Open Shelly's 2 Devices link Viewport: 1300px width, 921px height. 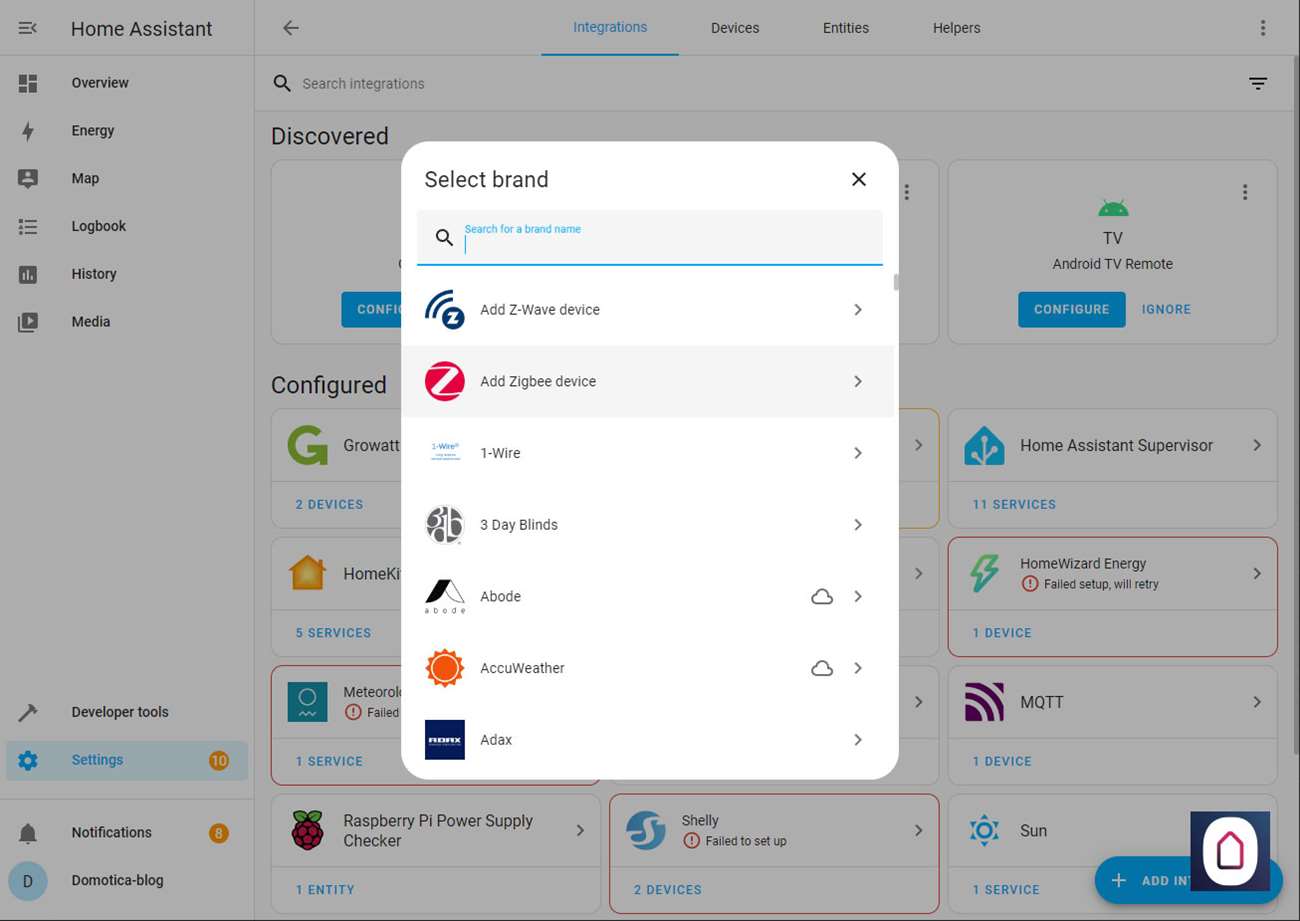[x=668, y=890]
